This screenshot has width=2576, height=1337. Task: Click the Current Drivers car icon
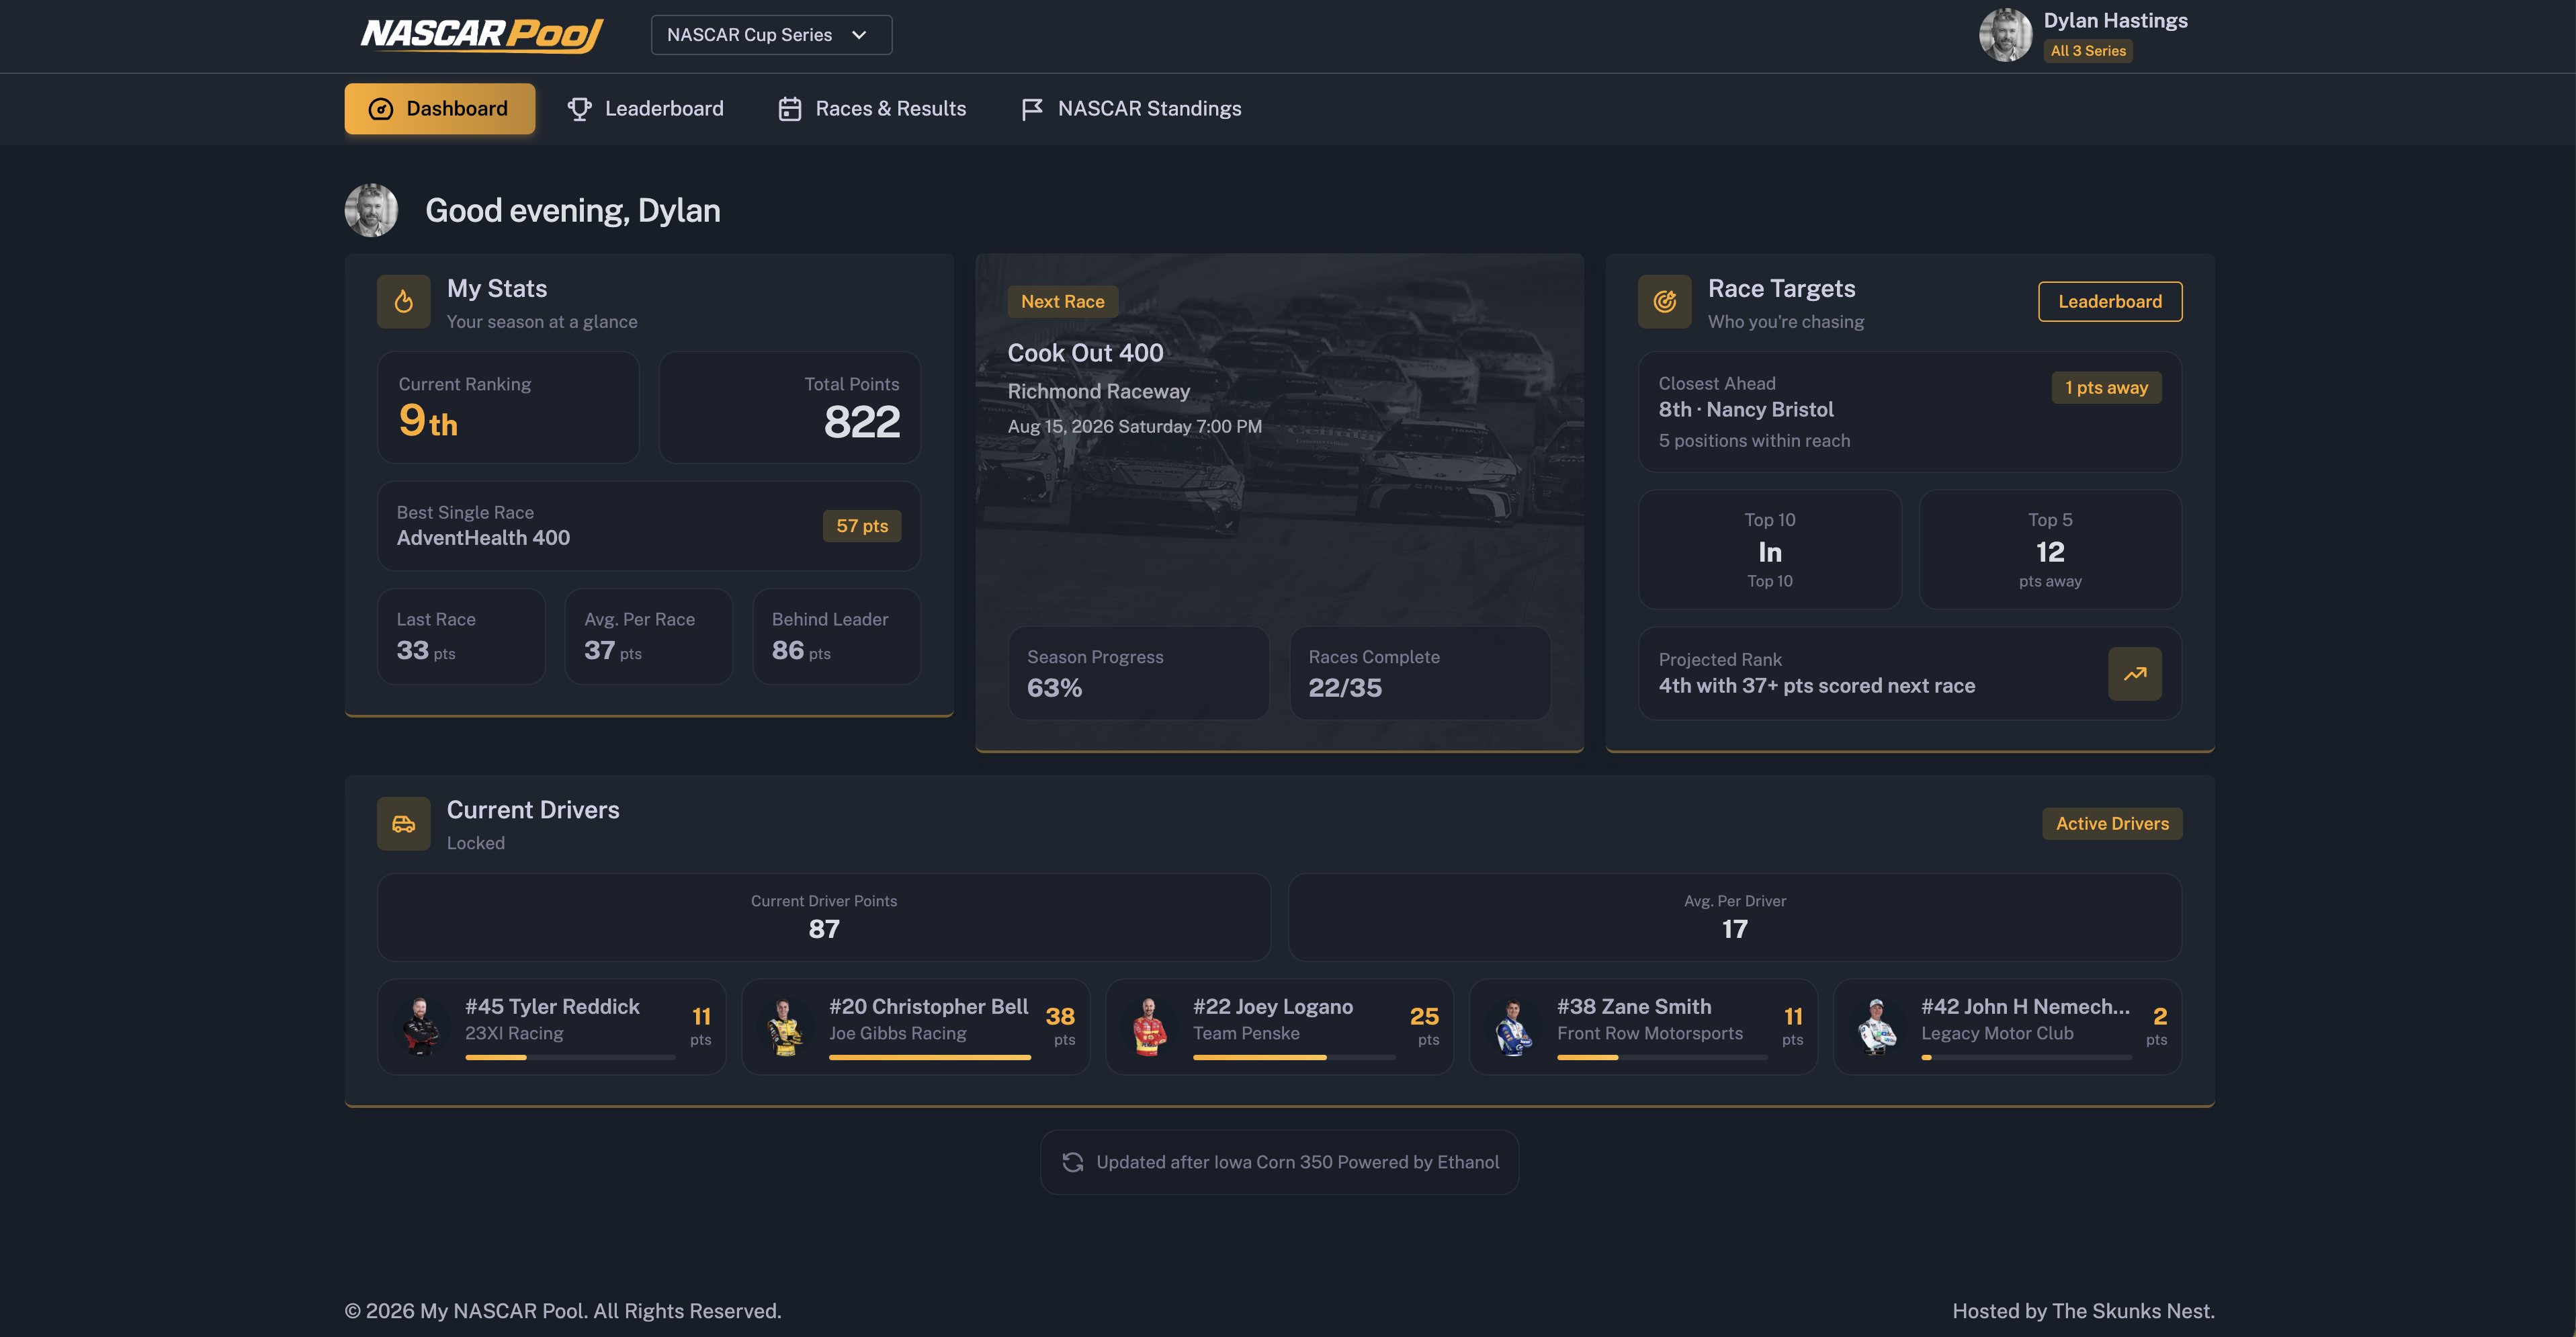[x=404, y=824]
